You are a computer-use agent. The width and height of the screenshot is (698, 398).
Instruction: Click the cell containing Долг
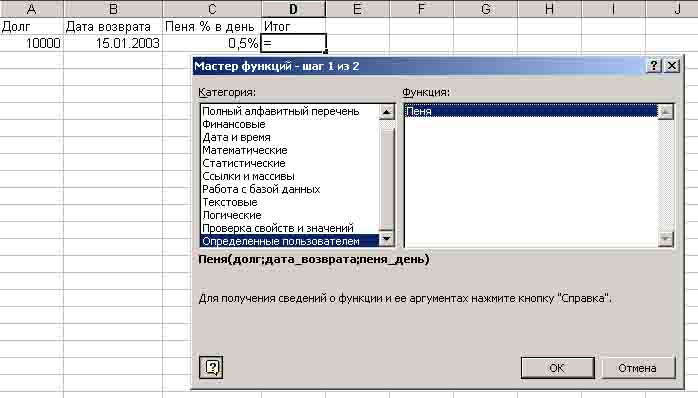pos(31,26)
